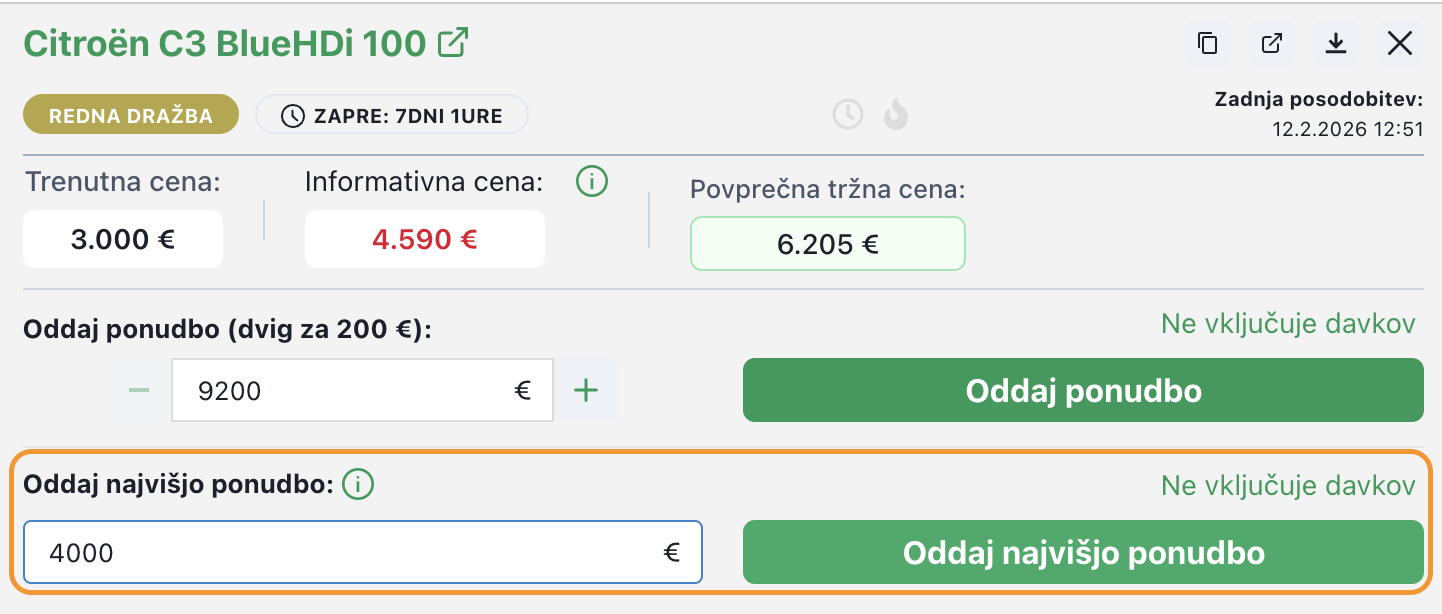This screenshot has height=614, width=1442.
Task: Close the auction panel
Action: [1399, 43]
